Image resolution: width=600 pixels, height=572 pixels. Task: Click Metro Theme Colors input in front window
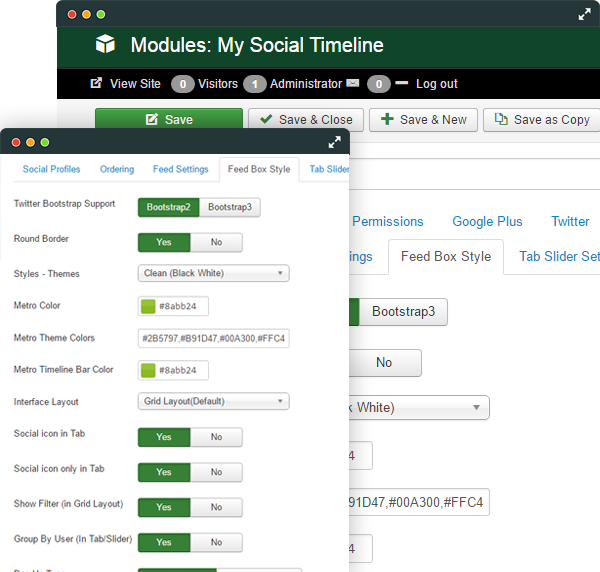click(214, 338)
